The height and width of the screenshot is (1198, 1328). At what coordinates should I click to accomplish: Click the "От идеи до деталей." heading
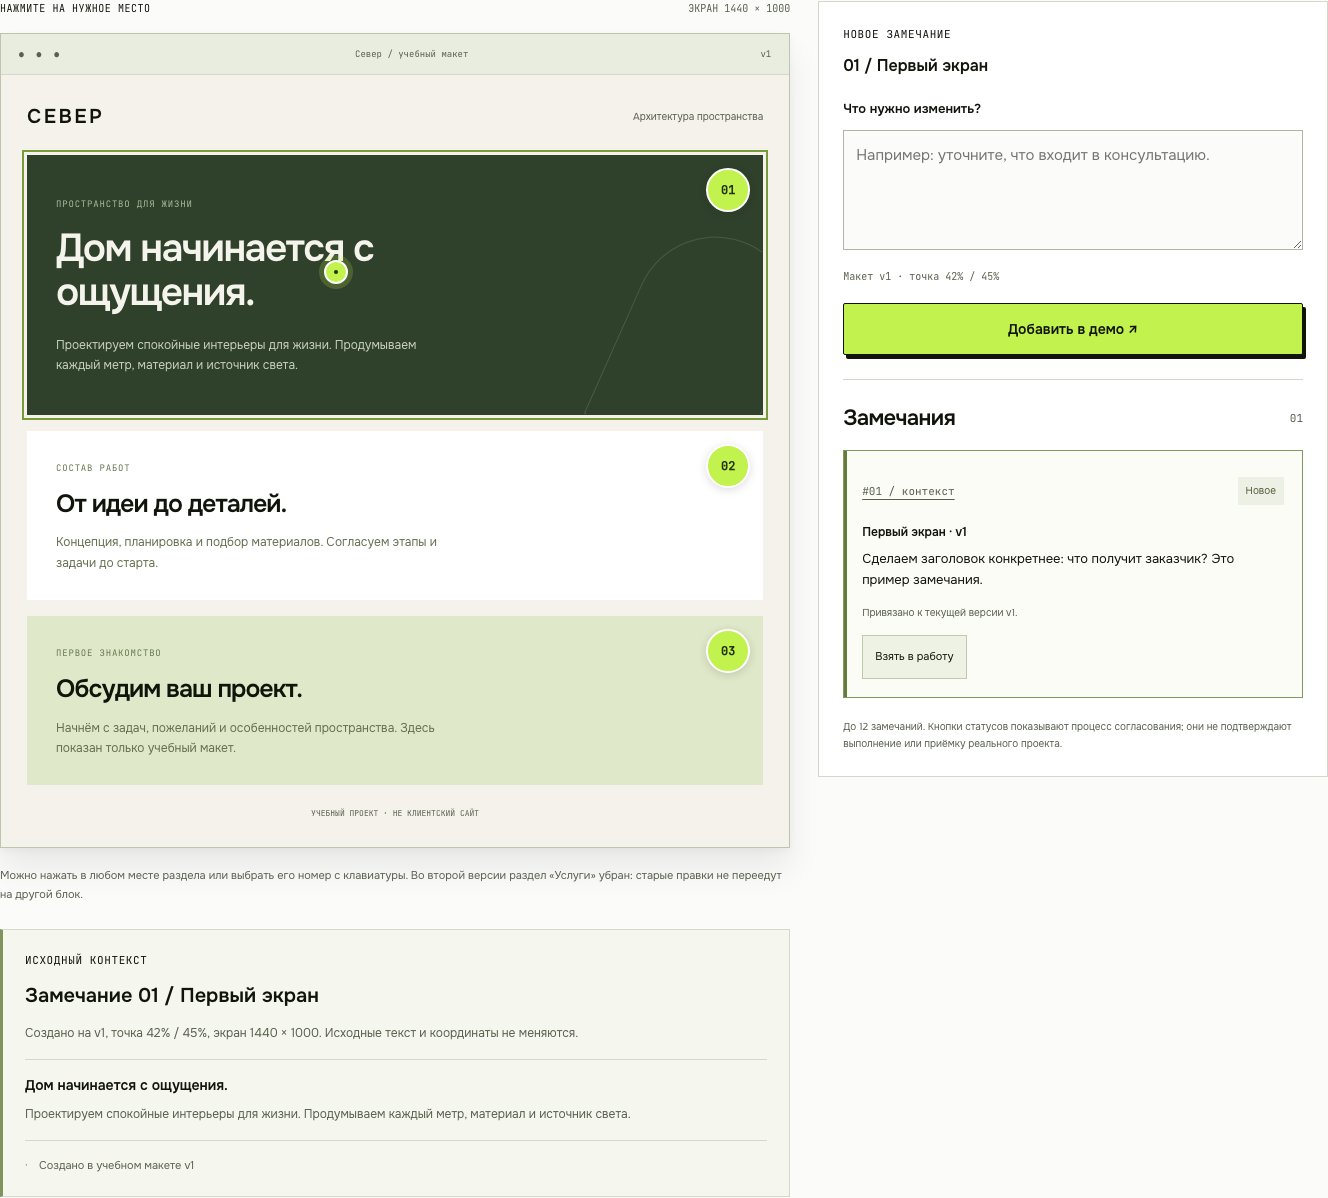point(171,504)
